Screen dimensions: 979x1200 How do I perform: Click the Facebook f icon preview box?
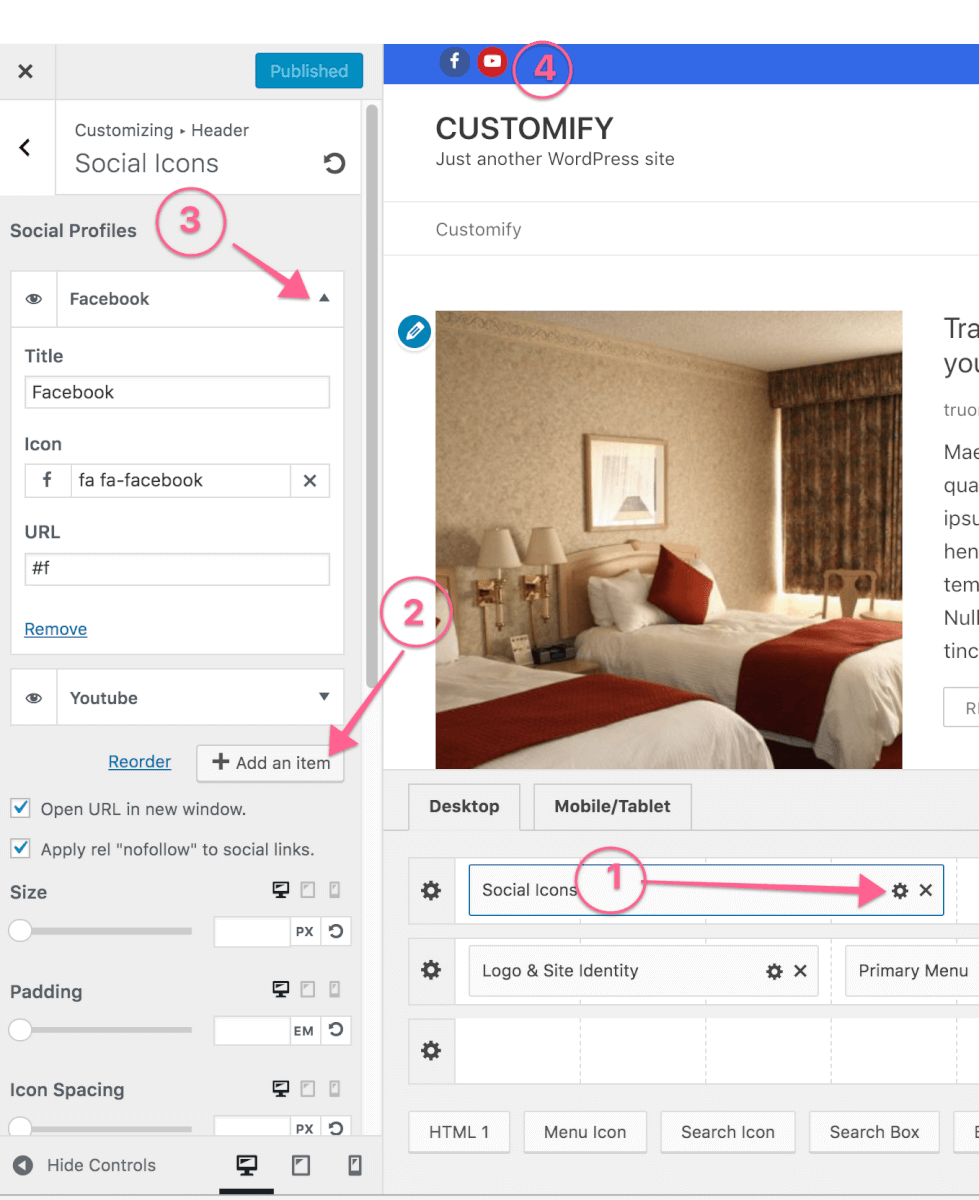point(47,480)
